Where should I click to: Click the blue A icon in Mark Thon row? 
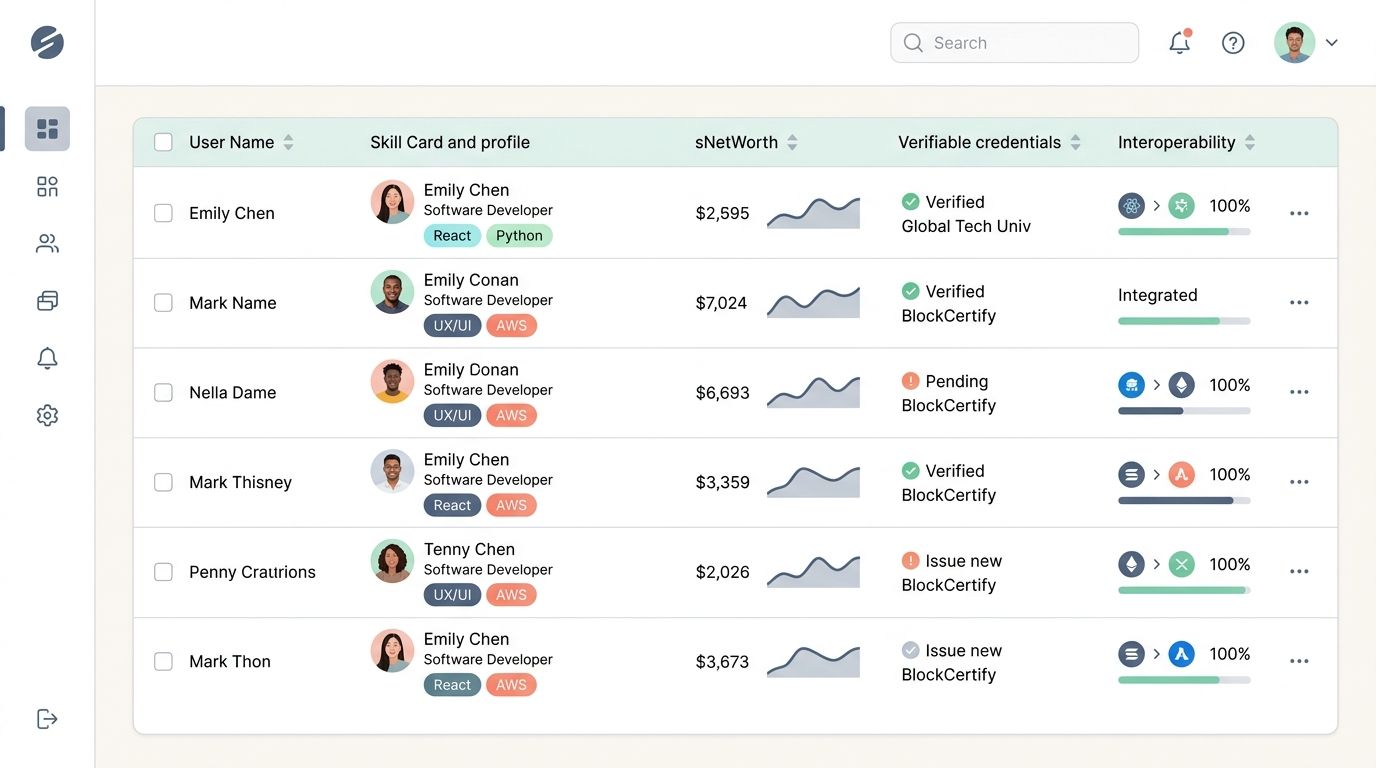point(1182,654)
